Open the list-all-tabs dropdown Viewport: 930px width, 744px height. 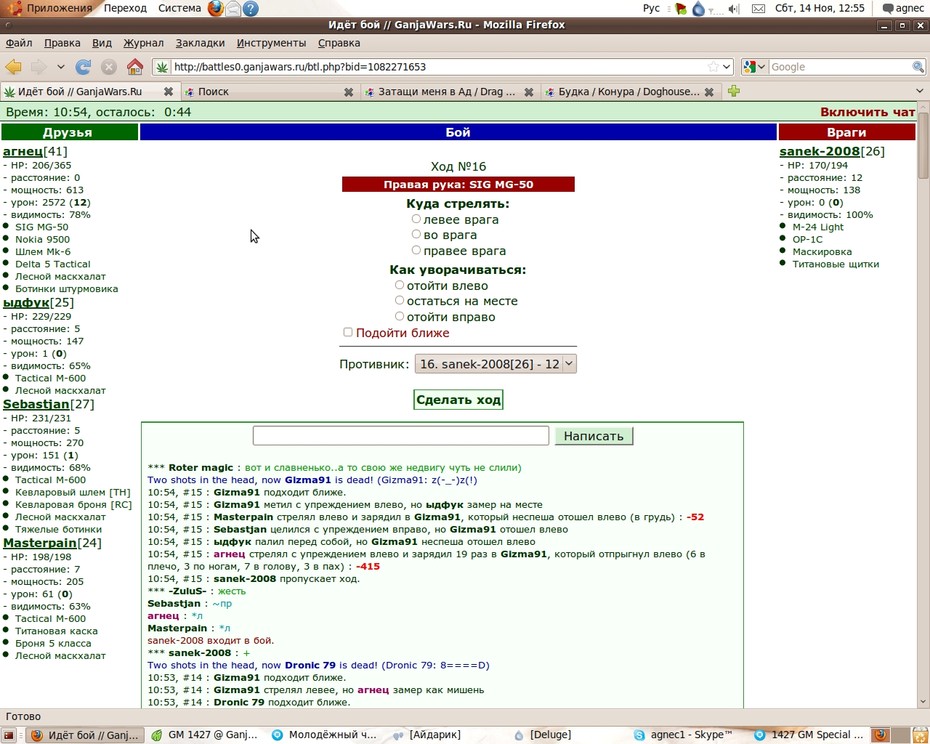[919, 91]
